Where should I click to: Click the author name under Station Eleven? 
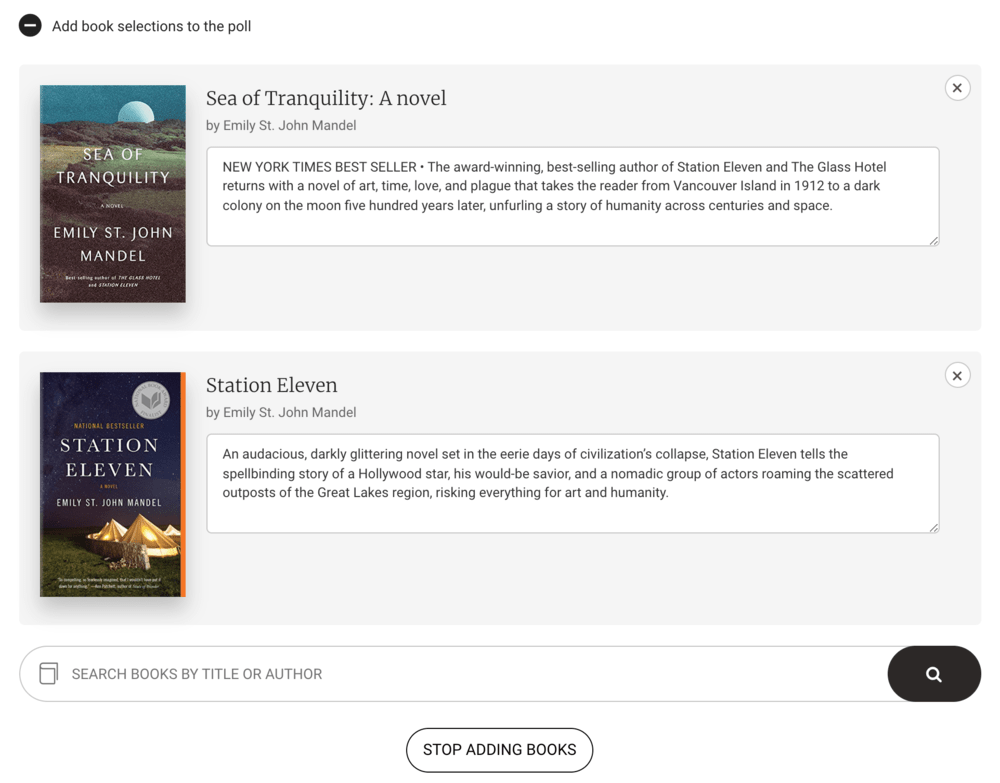[x=281, y=412]
